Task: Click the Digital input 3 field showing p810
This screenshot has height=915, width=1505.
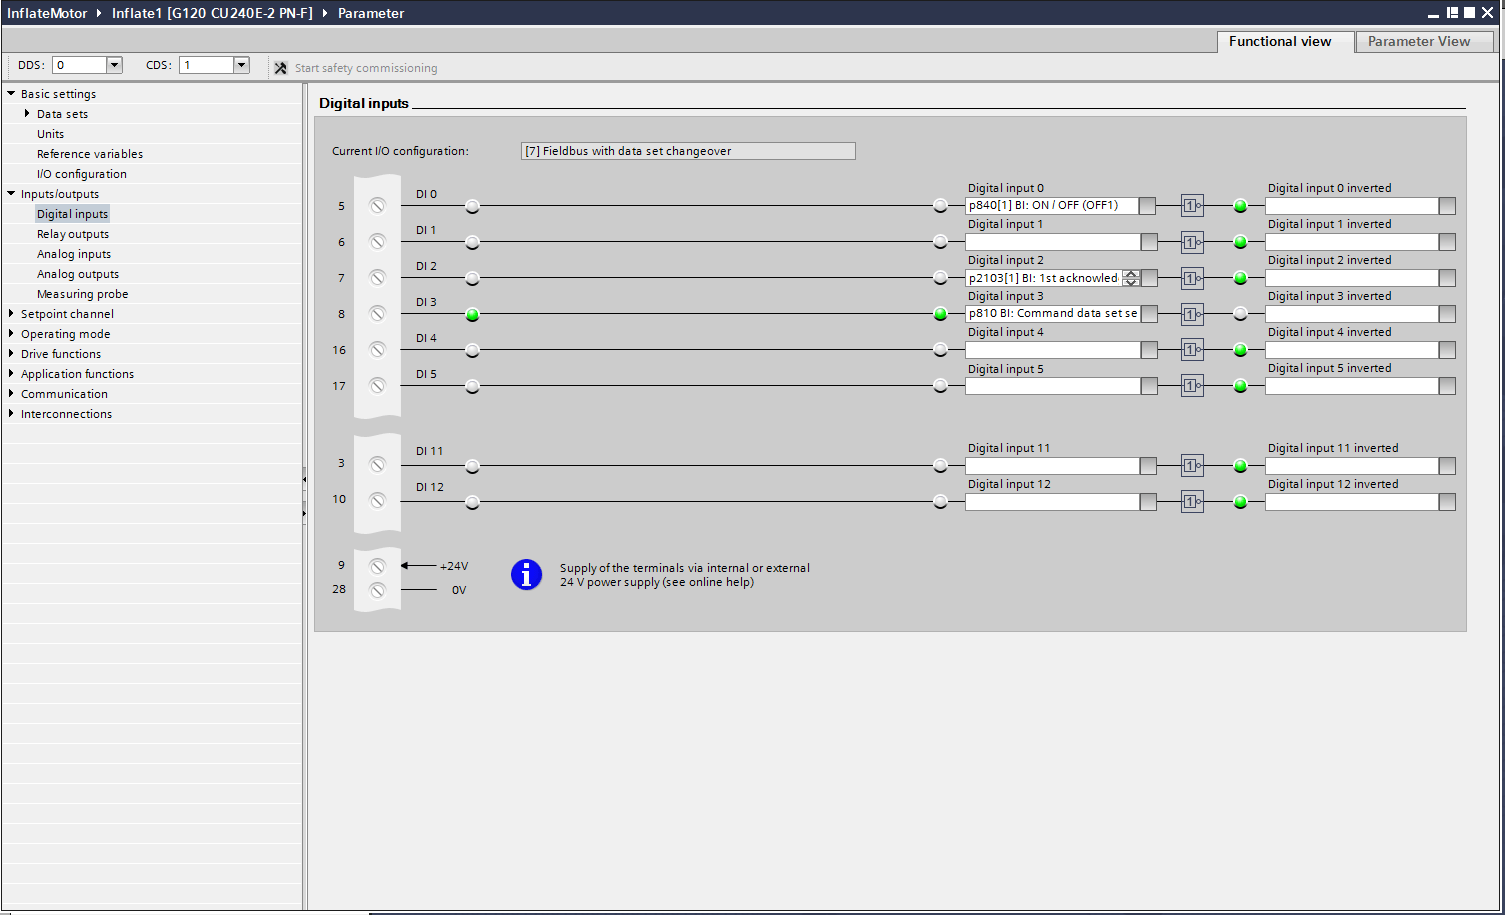Action: pyautogui.click(x=1052, y=314)
